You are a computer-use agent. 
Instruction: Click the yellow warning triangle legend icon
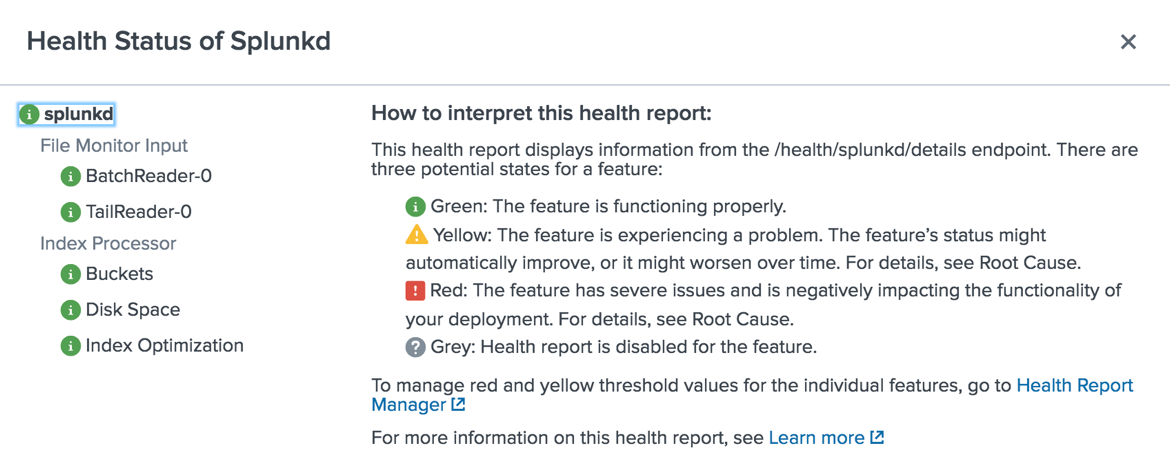(x=414, y=236)
